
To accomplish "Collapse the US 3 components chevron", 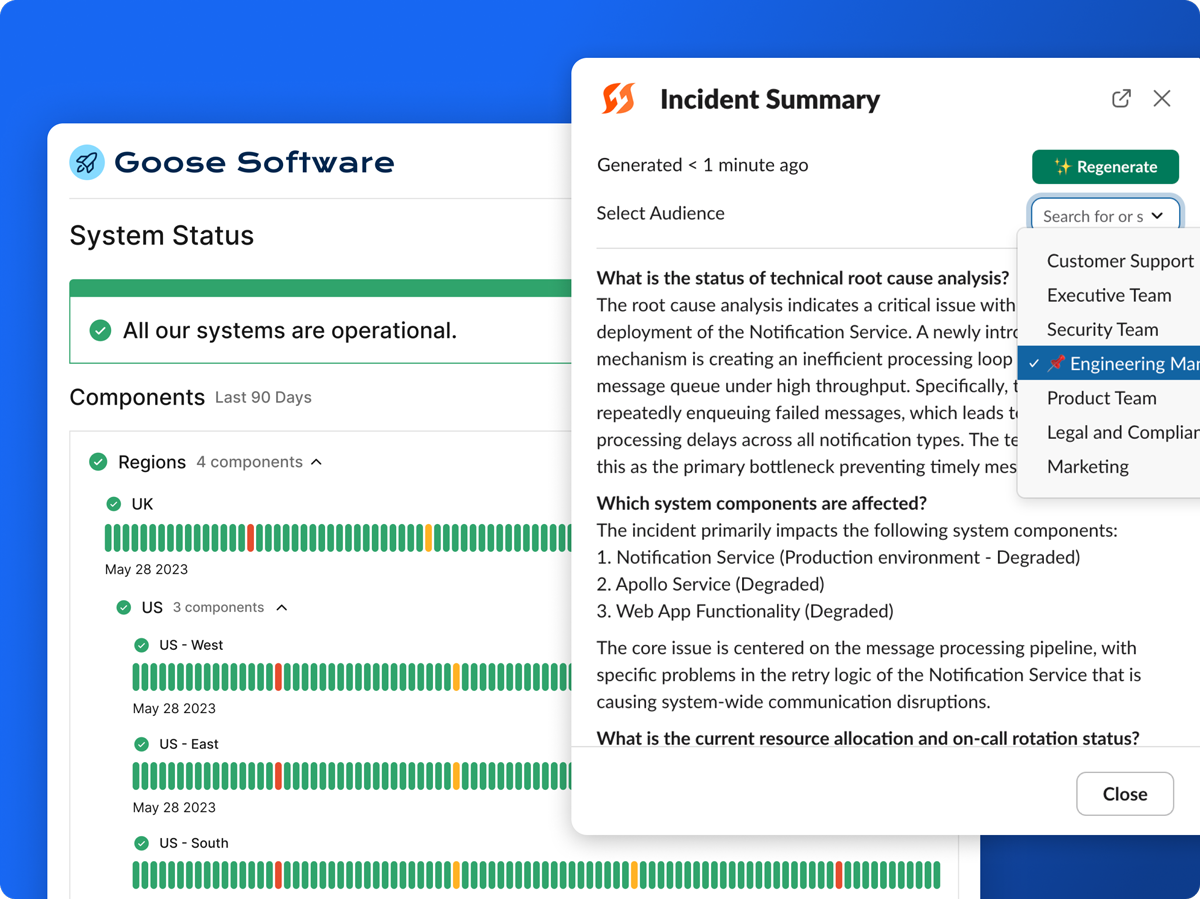I will [x=281, y=607].
